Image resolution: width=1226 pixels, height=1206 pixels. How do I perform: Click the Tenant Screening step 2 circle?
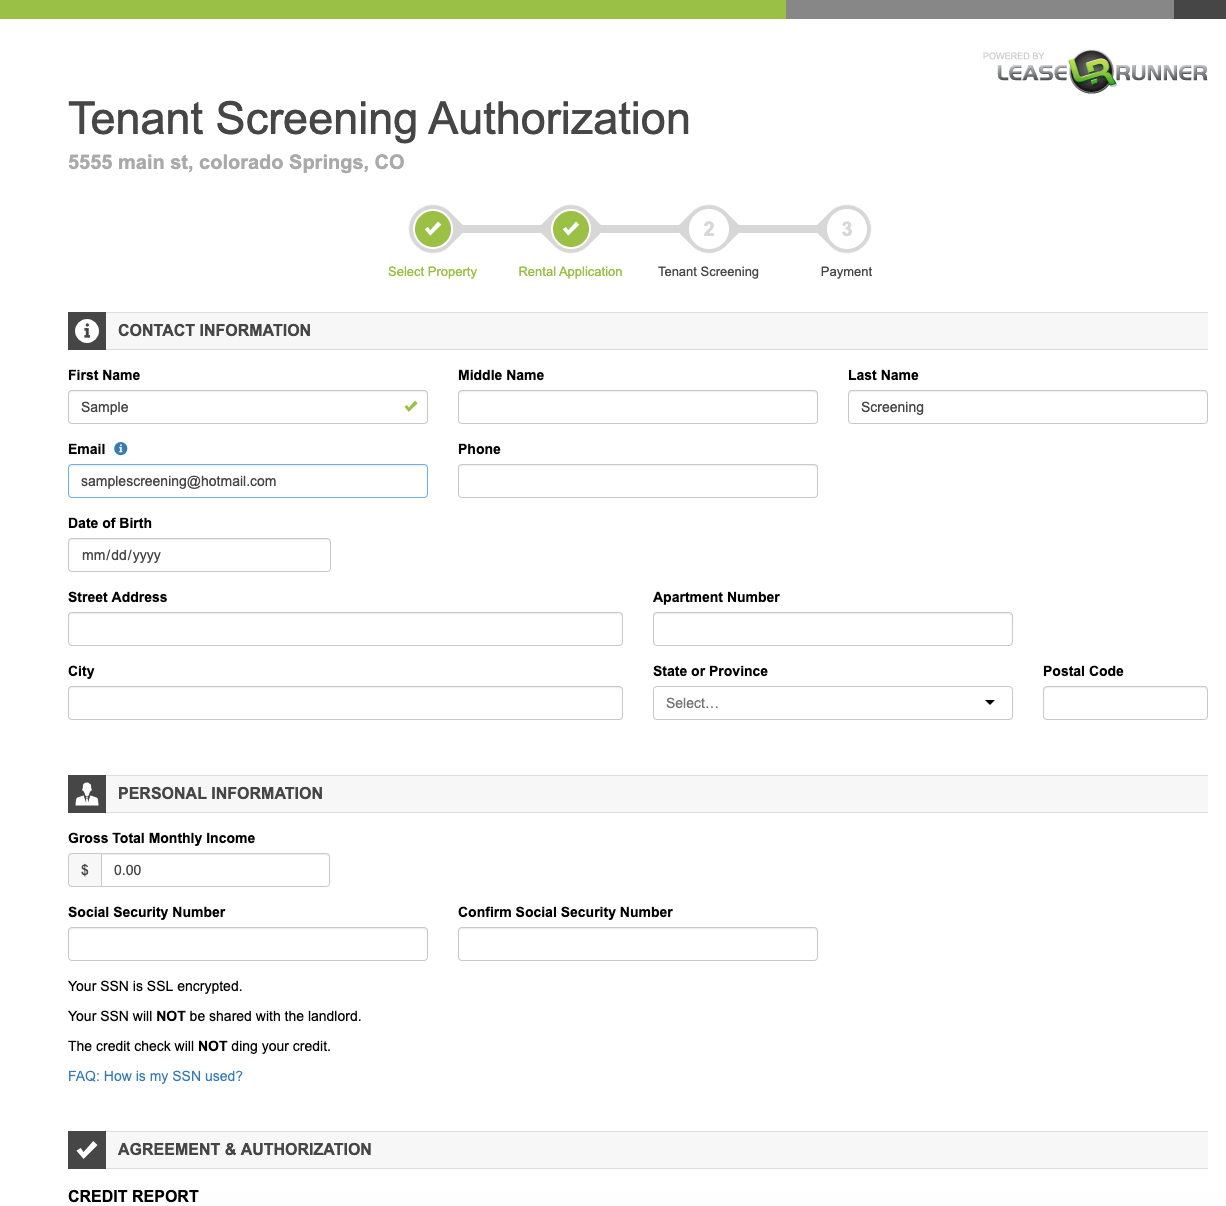coord(708,229)
